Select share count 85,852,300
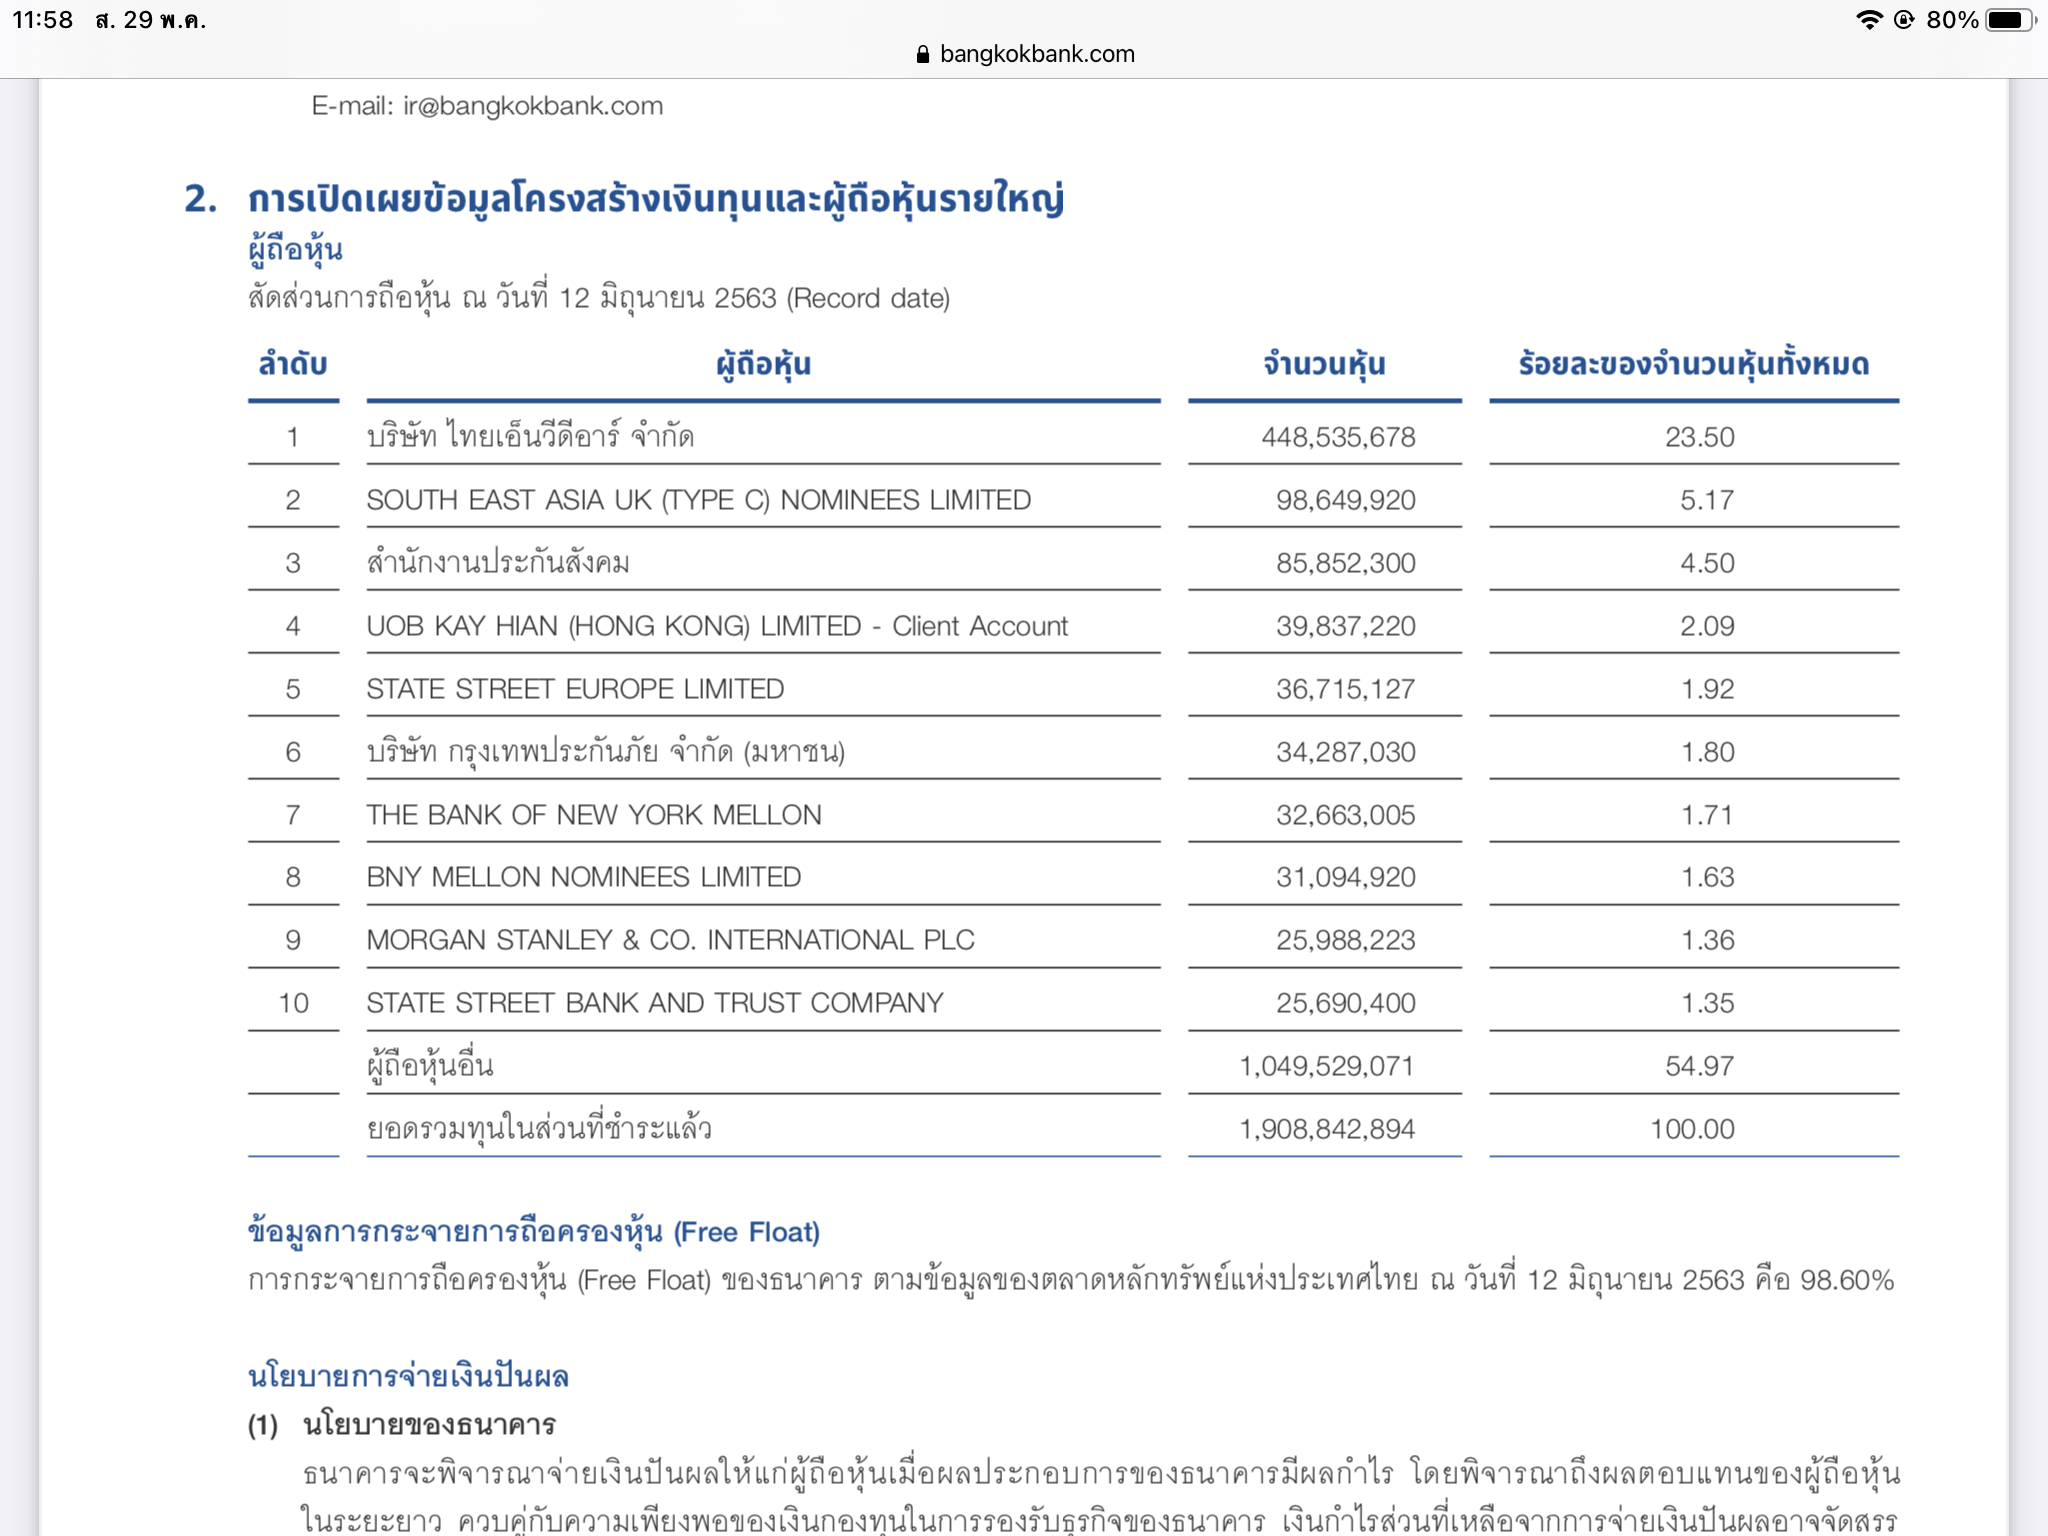This screenshot has width=2048, height=1536. click(x=1345, y=563)
